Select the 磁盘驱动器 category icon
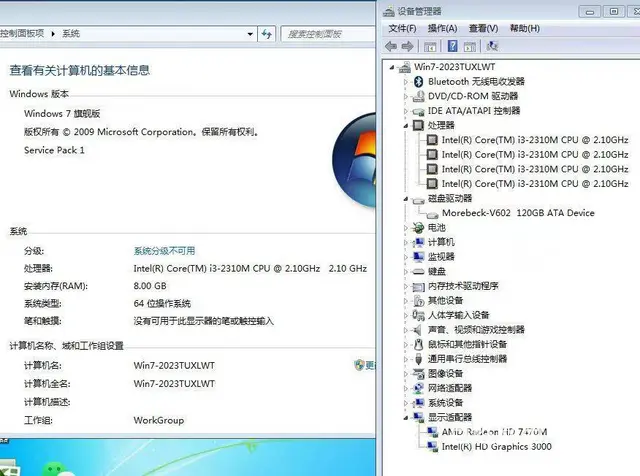The image size is (640, 476). click(x=418, y=199)
